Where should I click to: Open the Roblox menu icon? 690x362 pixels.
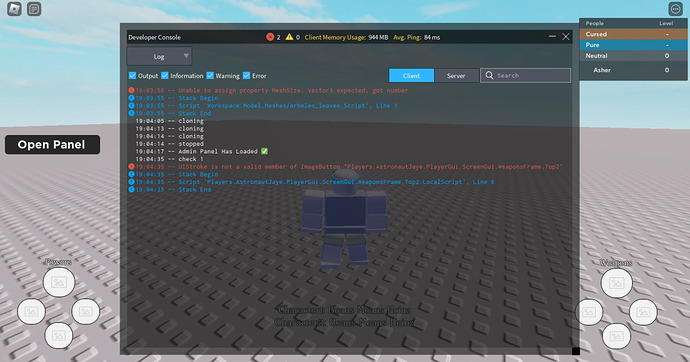pos(14,9)
